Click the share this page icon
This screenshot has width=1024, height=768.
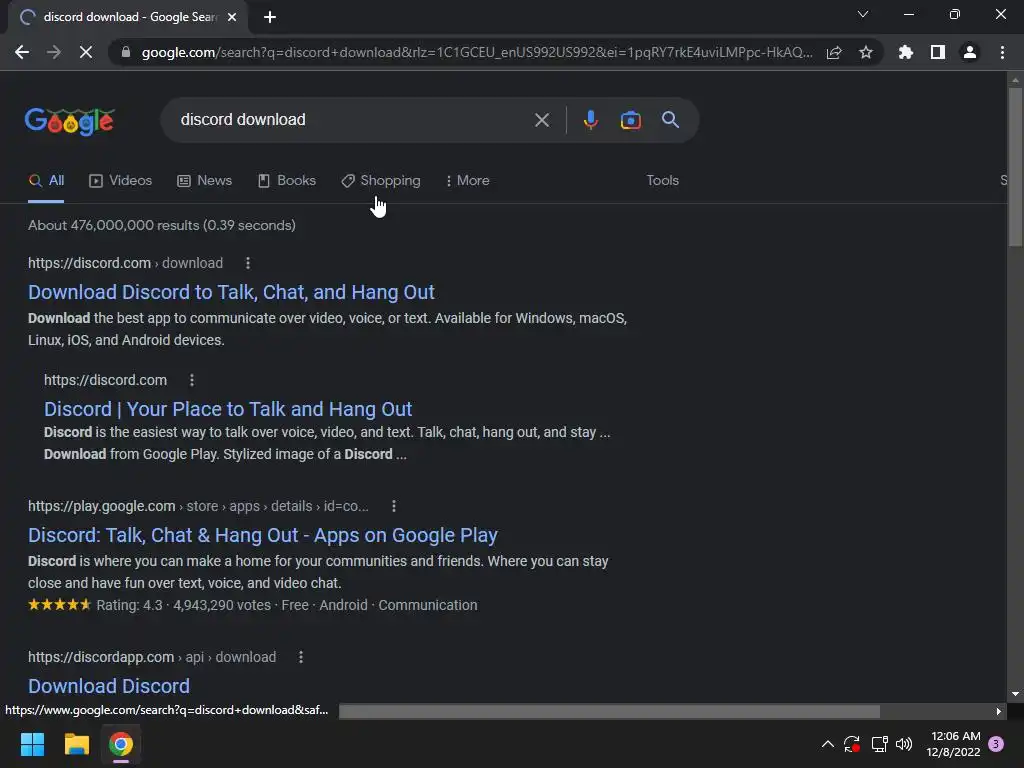pos(834,52)
